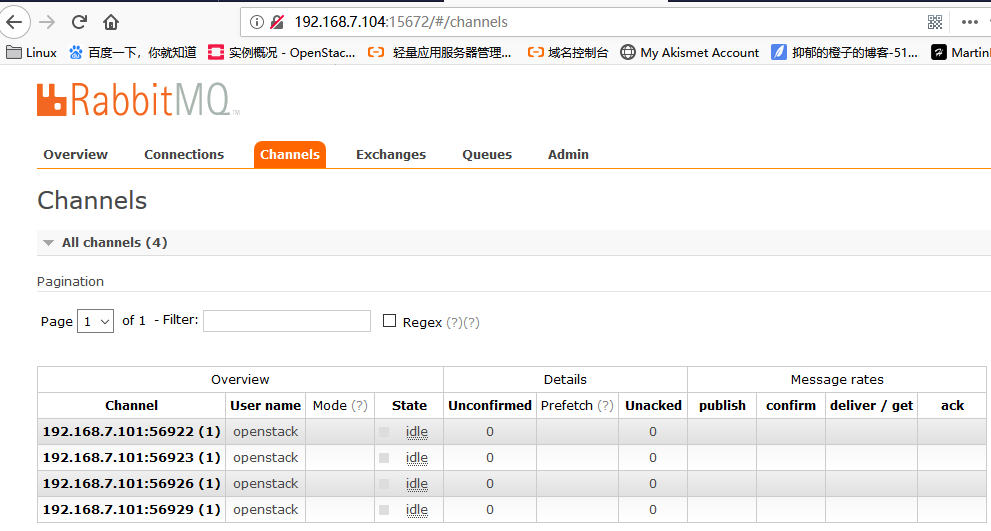The height and width of the screenshot is (531, 991).
Task: Click the Prefetch help question mark
Action: [x=605, y=406]
